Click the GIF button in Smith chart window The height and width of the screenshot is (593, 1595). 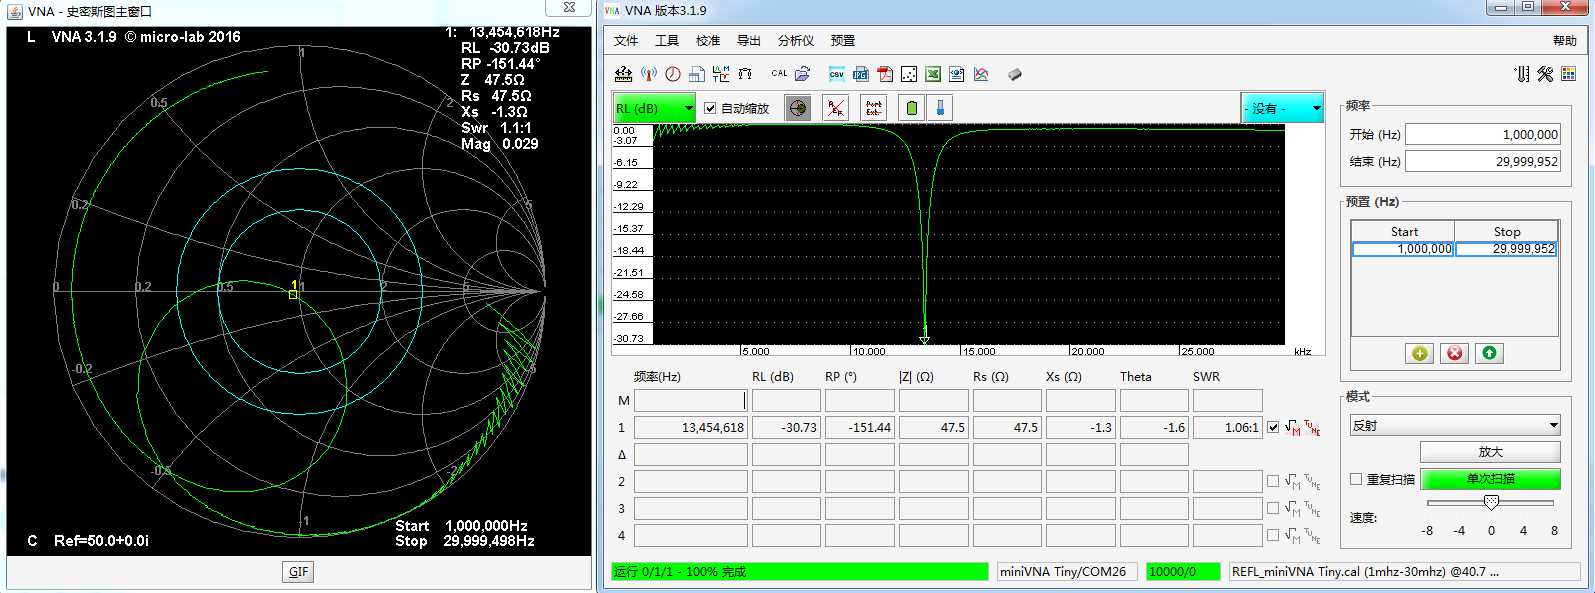pos(298,572)
